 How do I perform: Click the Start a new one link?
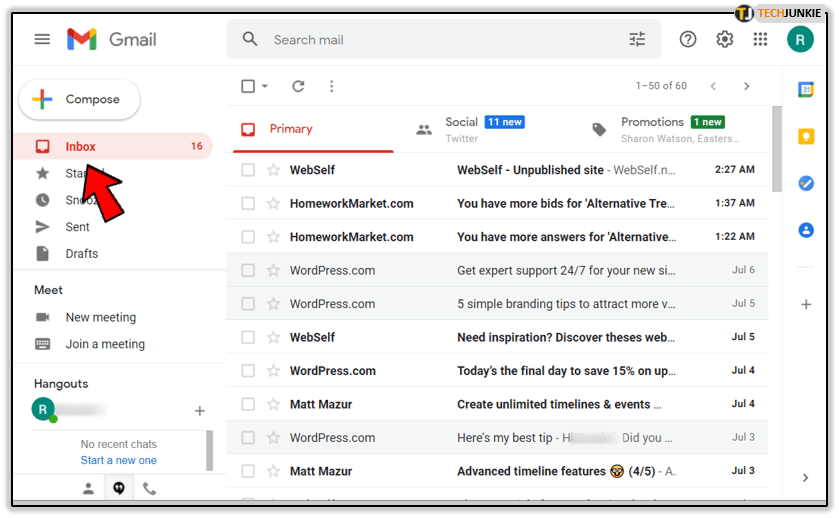coord(118,460)
